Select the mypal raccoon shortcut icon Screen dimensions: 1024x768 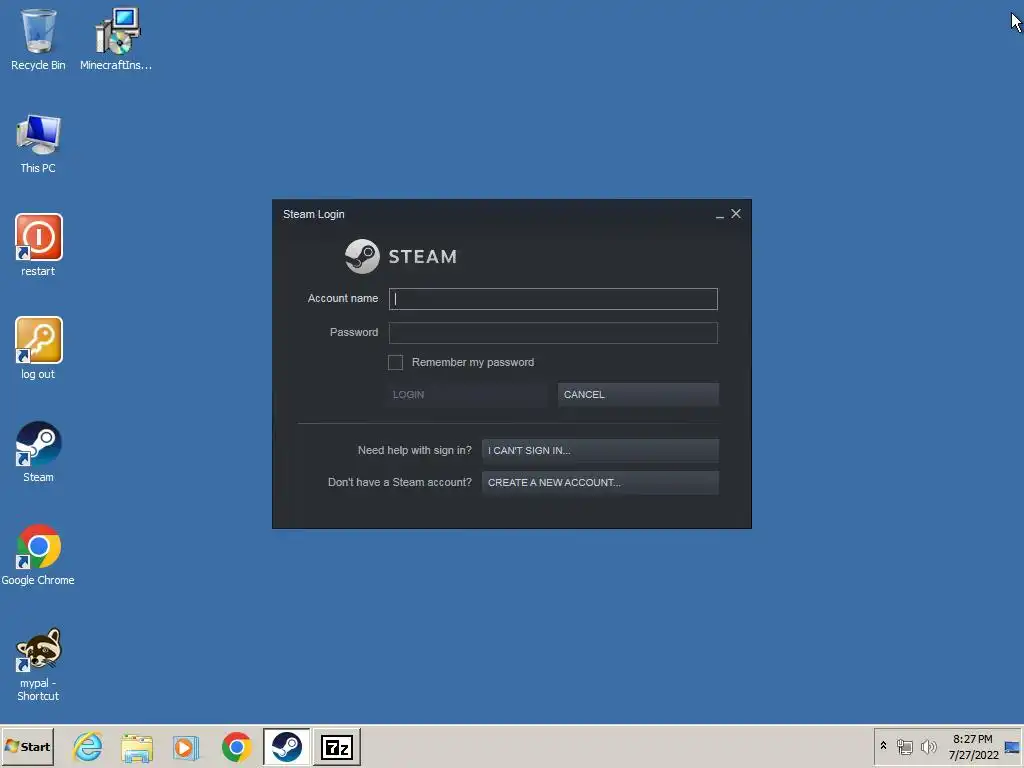[38, 664]
